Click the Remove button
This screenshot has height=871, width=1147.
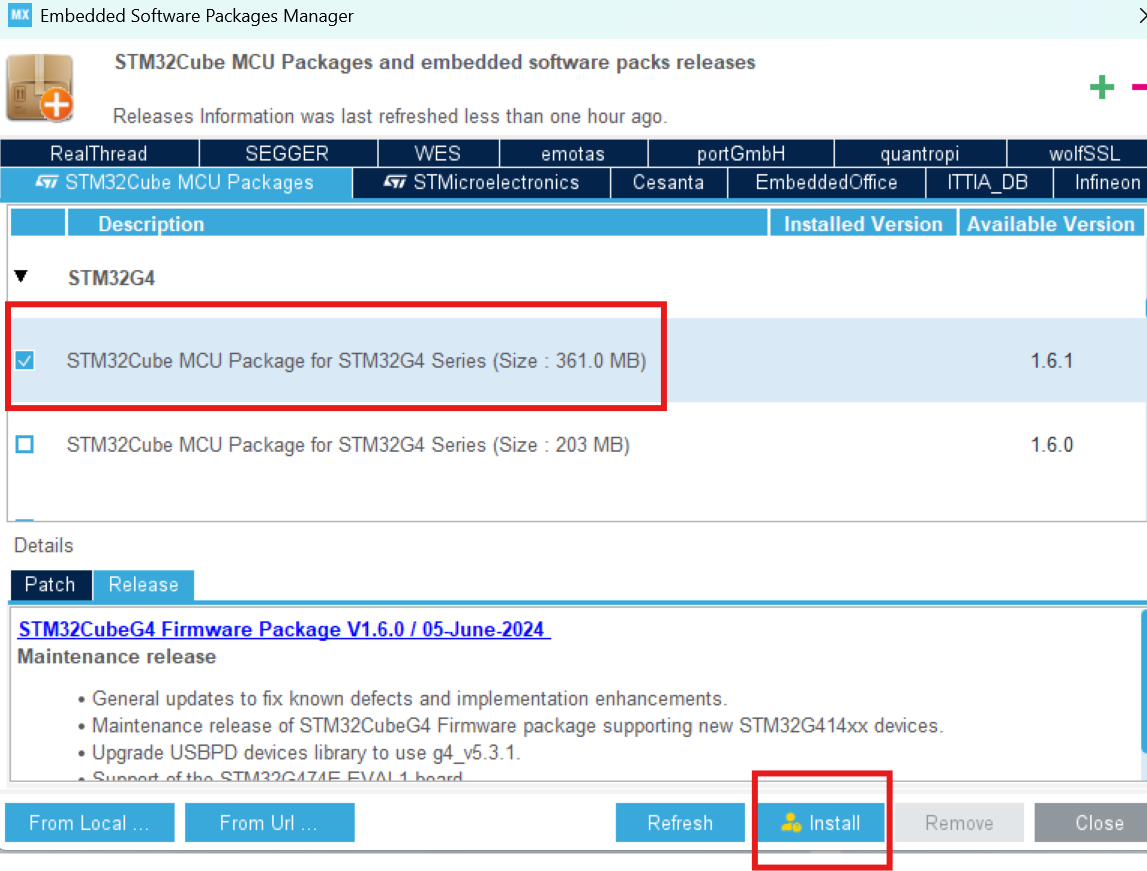pyautogui.click(x=959, y=823)
